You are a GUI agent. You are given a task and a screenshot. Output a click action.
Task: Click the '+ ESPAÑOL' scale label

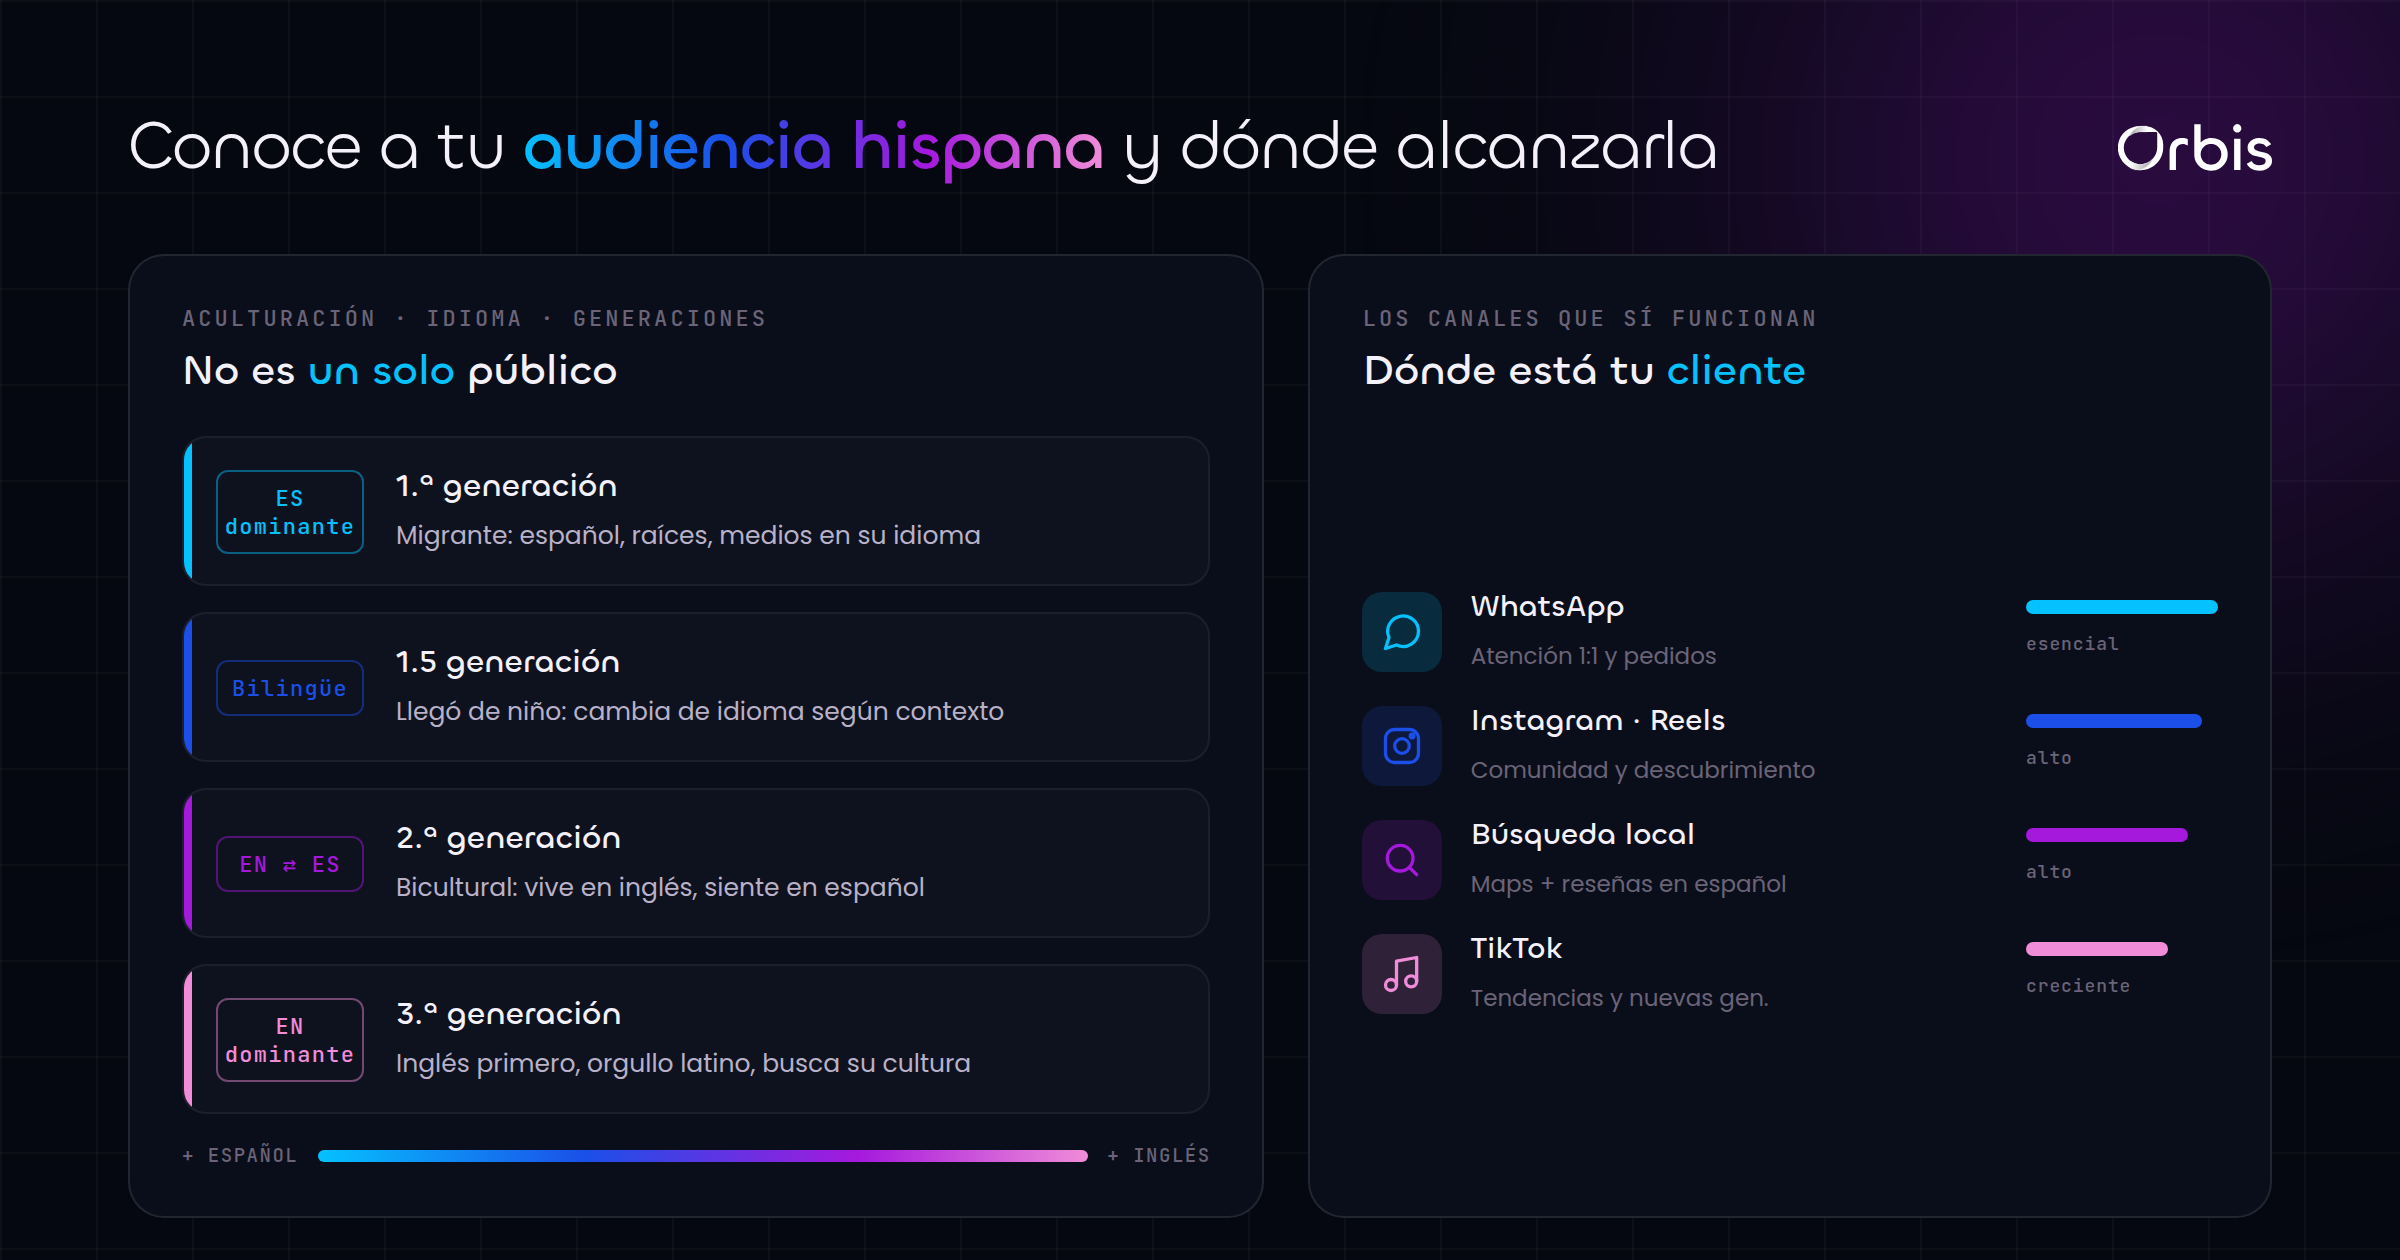click(240, 1156)
